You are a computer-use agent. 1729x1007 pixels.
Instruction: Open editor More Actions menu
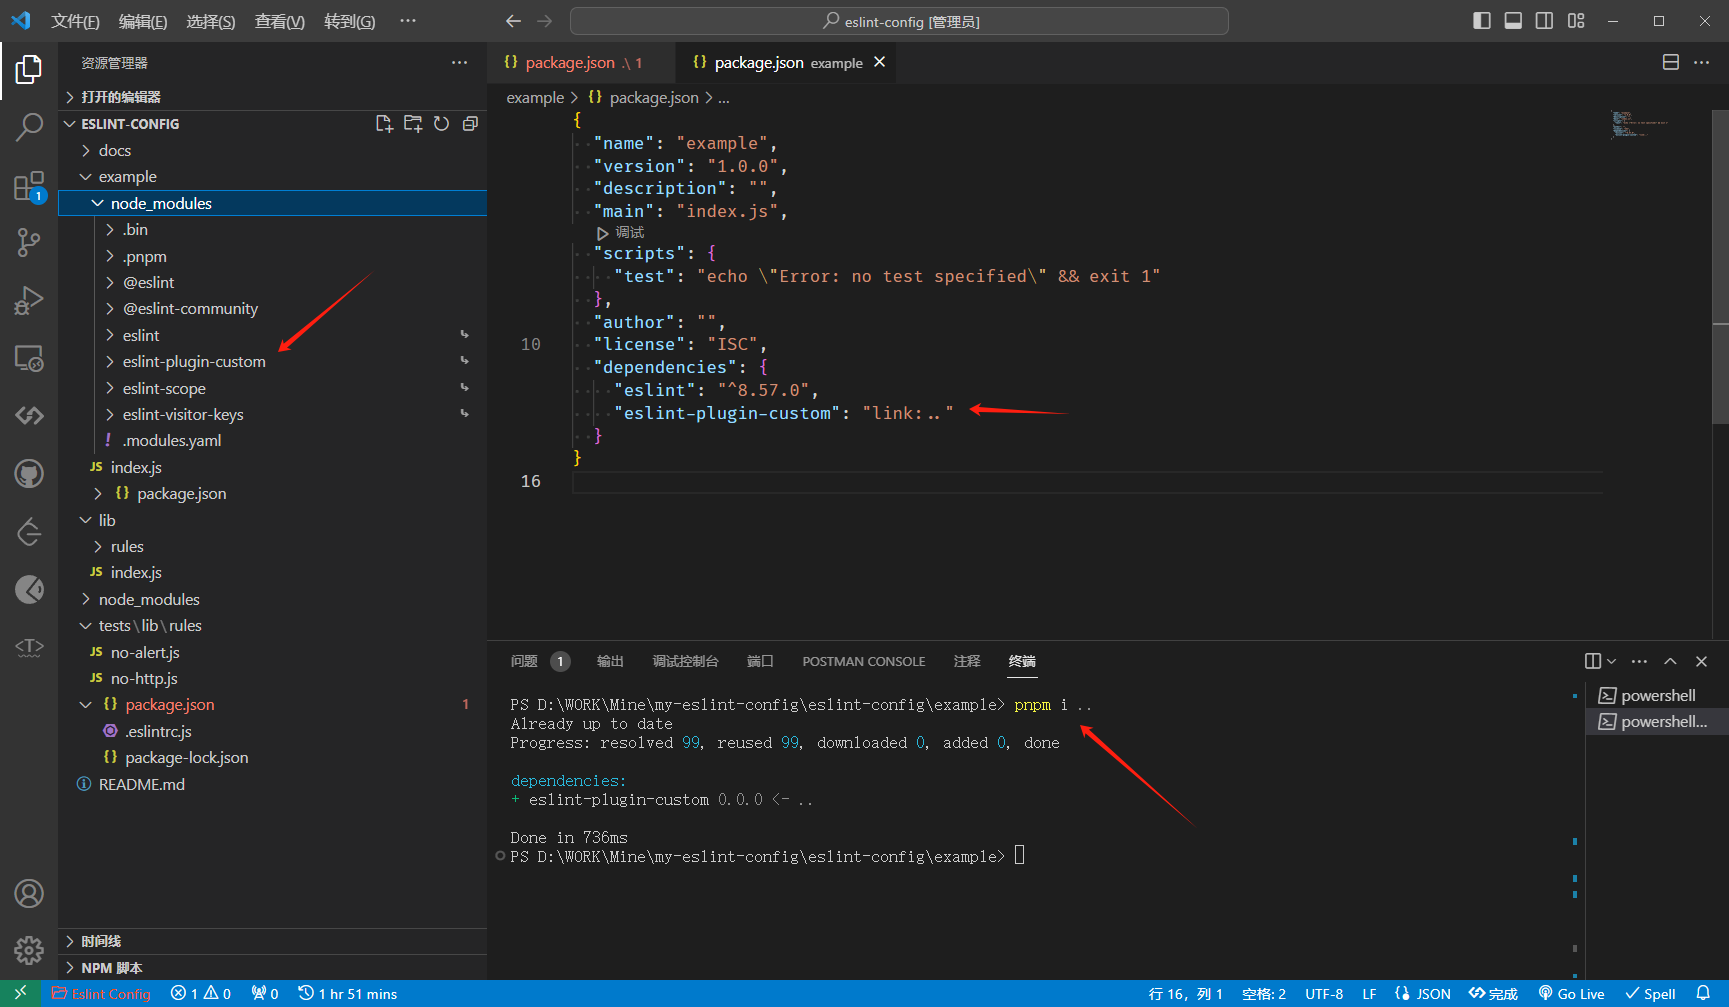[x=1701, y=62]
